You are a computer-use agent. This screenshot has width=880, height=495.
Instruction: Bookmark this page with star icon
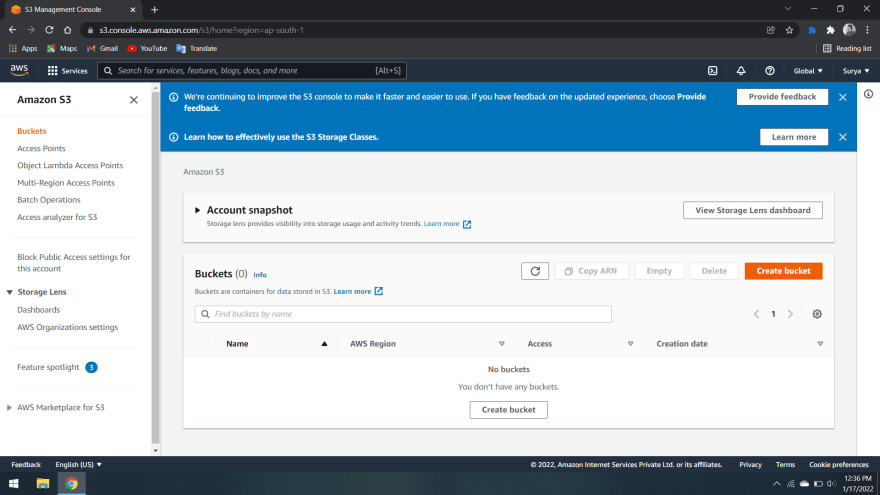click(x=789, y=30)
